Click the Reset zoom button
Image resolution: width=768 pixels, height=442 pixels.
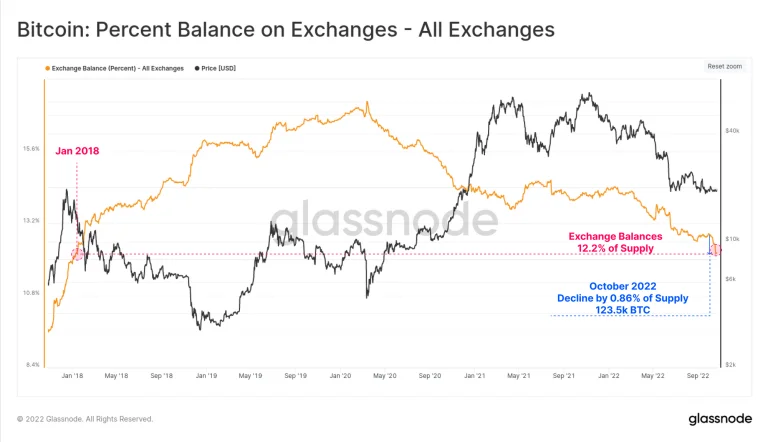[724, 66]
